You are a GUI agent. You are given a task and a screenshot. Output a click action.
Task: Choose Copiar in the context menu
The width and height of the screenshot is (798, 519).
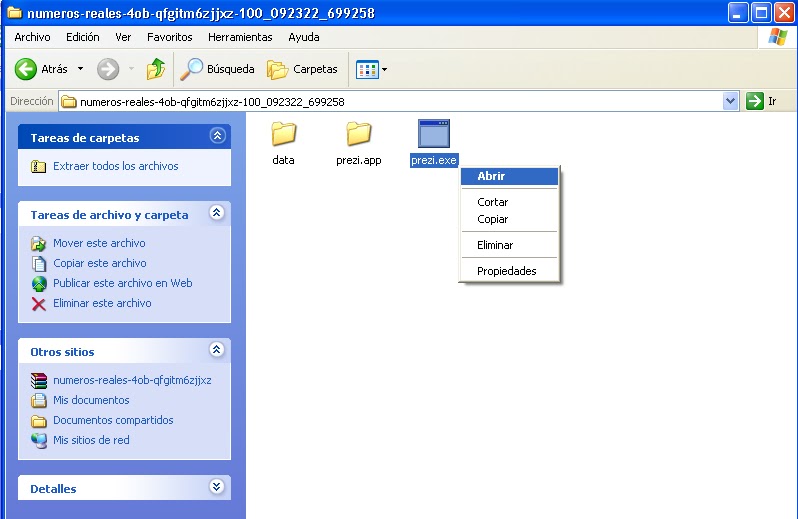point(509,219)
